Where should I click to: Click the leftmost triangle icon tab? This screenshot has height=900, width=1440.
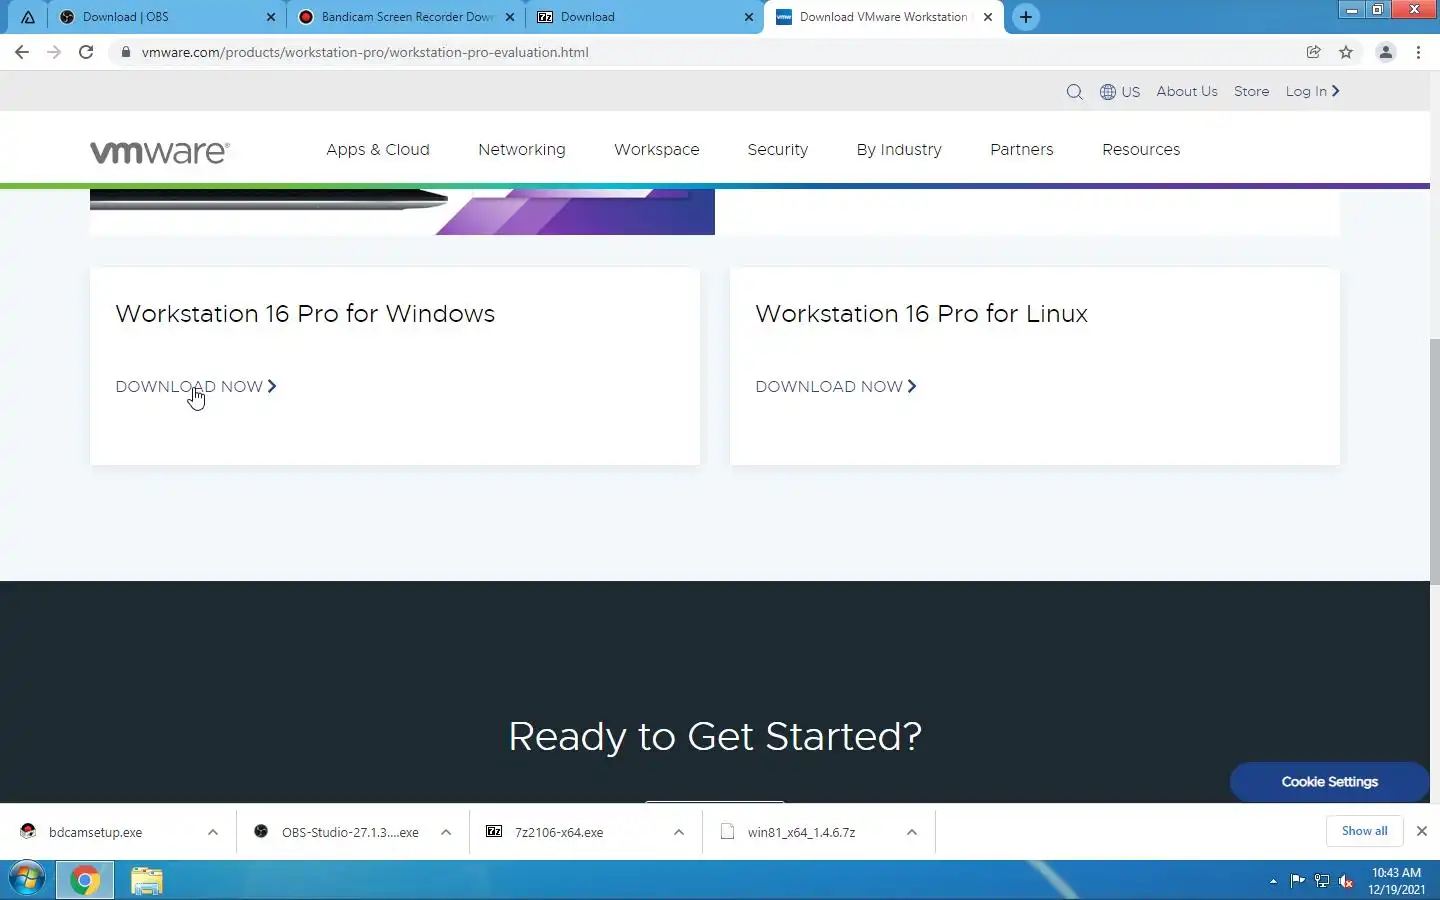[28, 17]
